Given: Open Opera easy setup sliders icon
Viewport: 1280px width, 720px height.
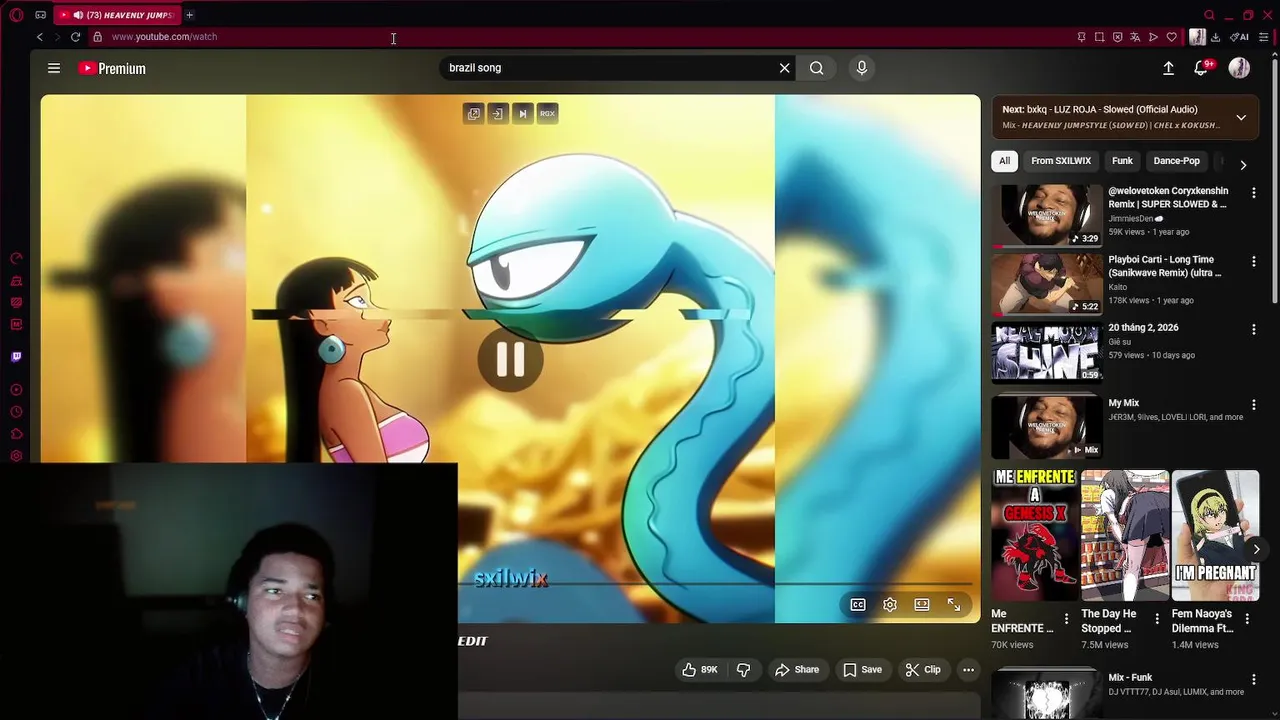Looking at the screenshot, I should [x=1264, y=37].
